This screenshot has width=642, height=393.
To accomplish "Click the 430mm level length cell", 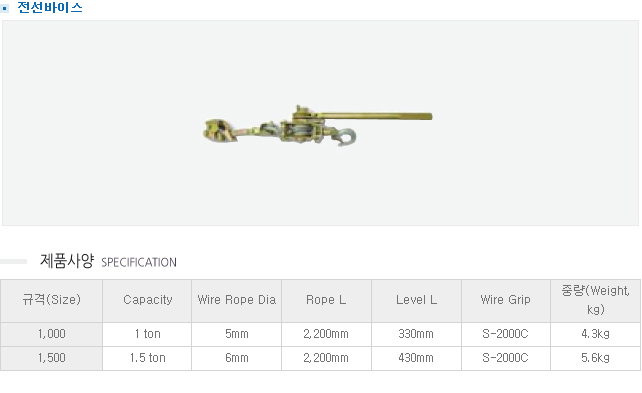I will point(416,358).
